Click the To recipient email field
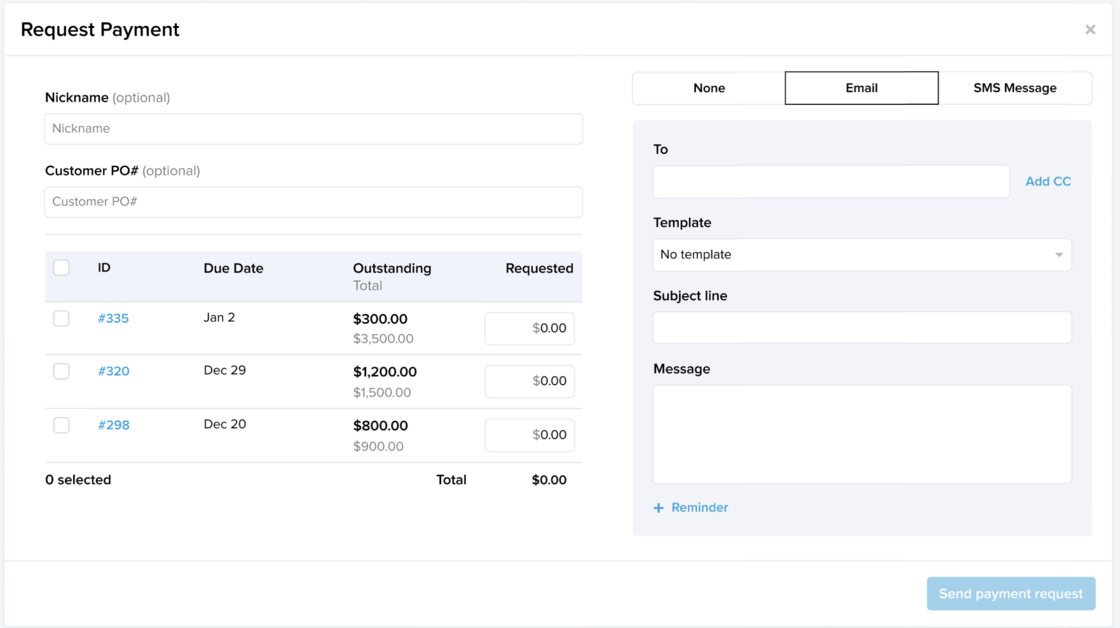Screen dimensions: 1120x628 click(830, 182)
